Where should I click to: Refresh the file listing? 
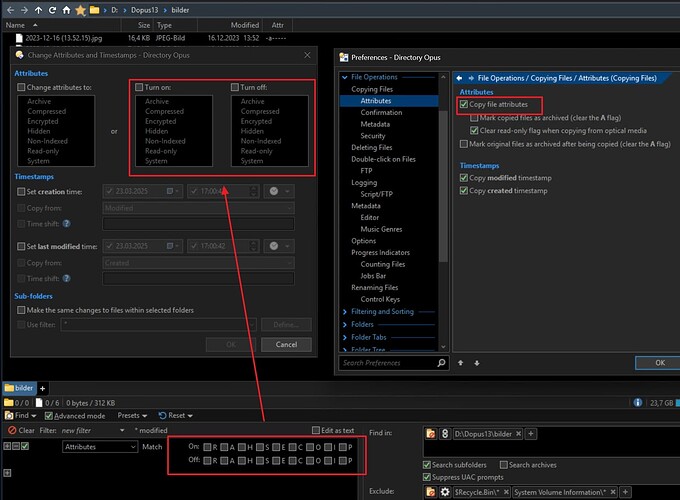tap(52, 10)
